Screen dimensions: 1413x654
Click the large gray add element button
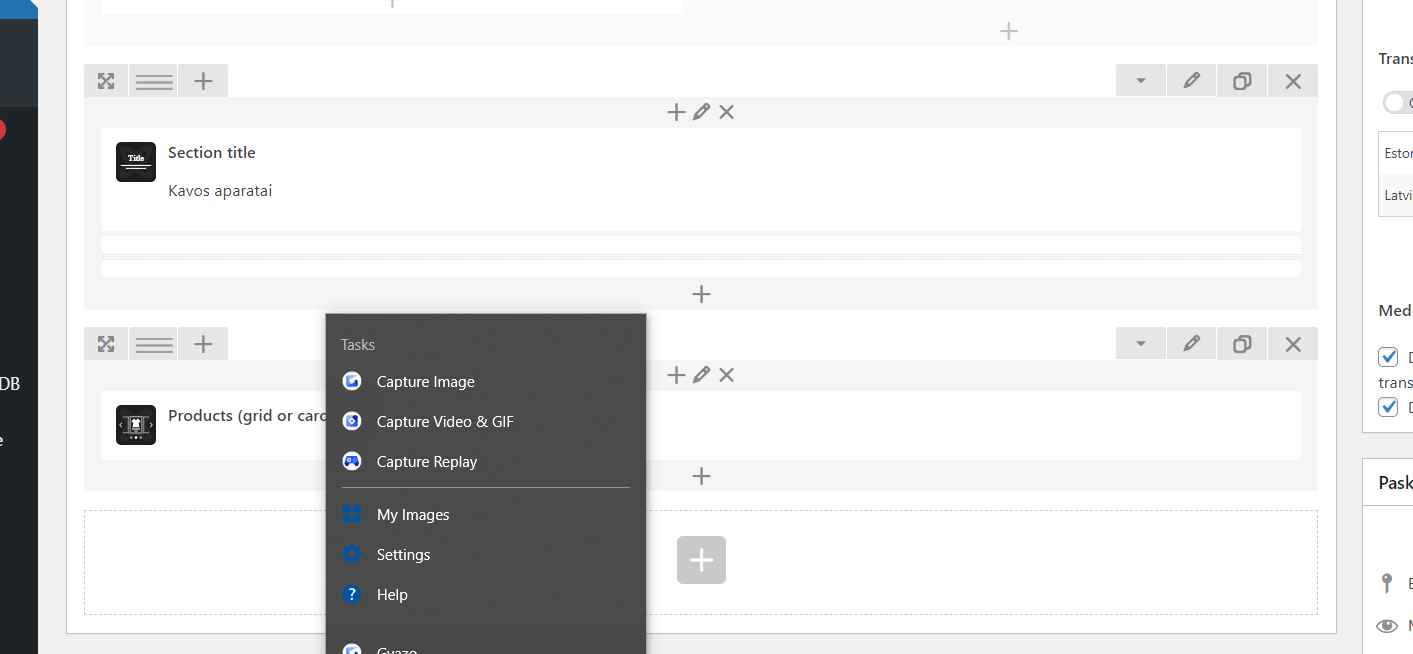pos(701,560)
